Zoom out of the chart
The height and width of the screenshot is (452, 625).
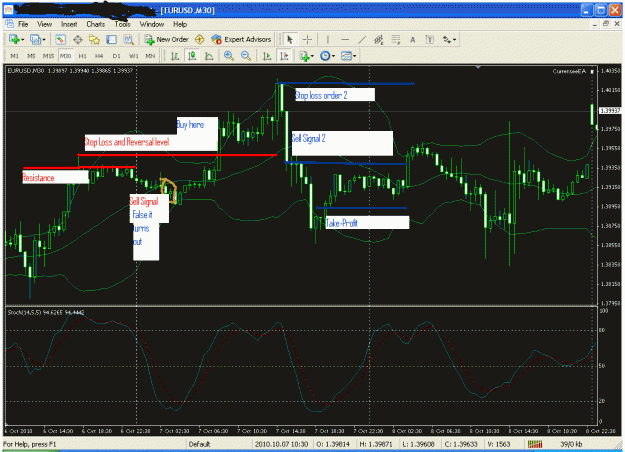tap(246, 56)
